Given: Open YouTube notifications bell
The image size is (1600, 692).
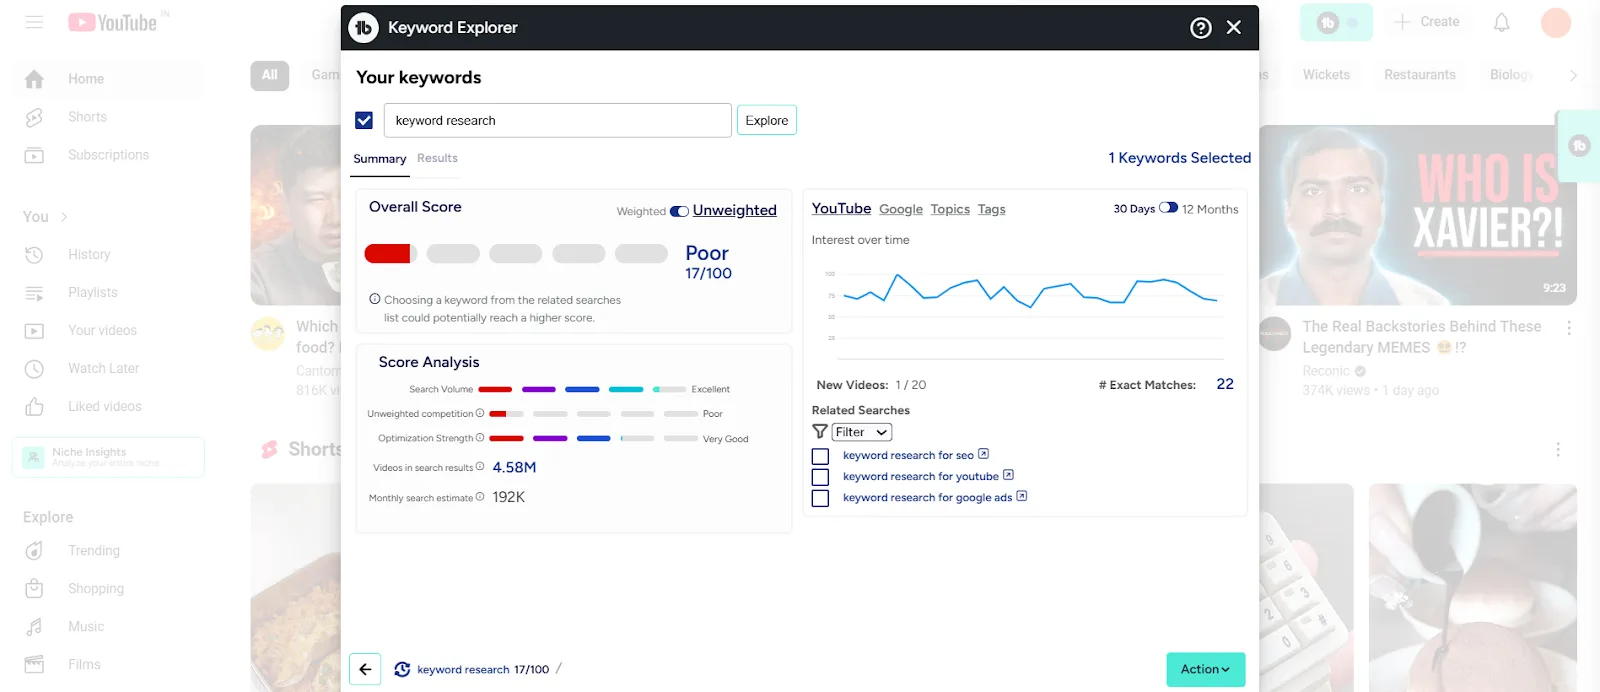Looking at the screenshot, I should 1502,22.
